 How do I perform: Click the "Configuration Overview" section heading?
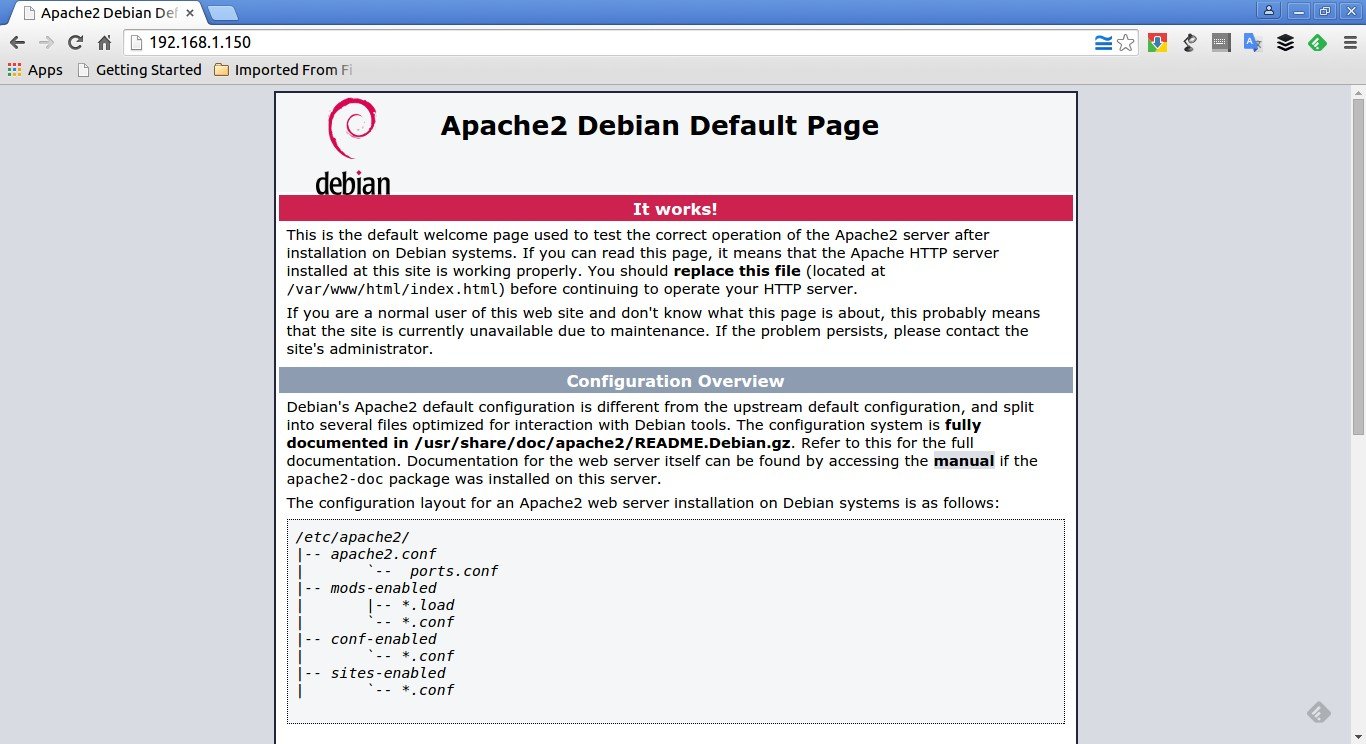(675, 381)
